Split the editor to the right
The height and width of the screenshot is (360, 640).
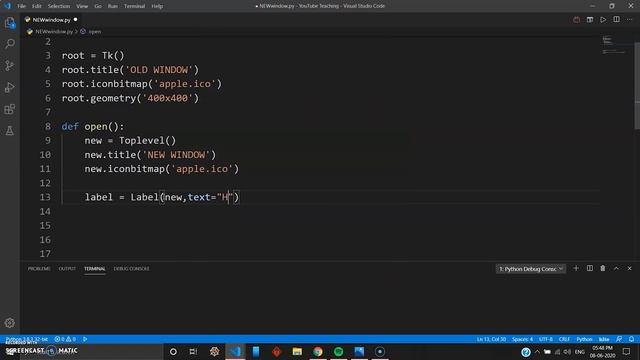coord(616,20)
